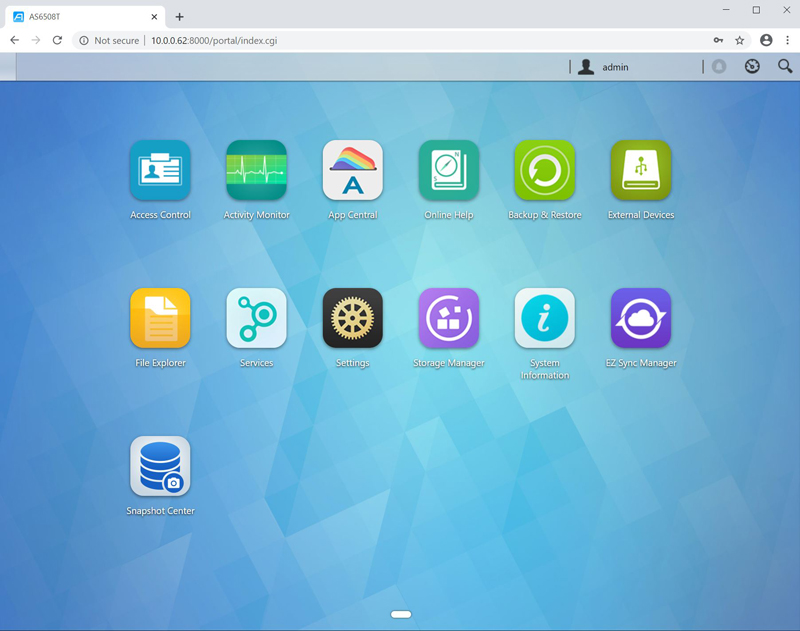Reload the portal page
The image size is (800, 631).
[57, 40]
